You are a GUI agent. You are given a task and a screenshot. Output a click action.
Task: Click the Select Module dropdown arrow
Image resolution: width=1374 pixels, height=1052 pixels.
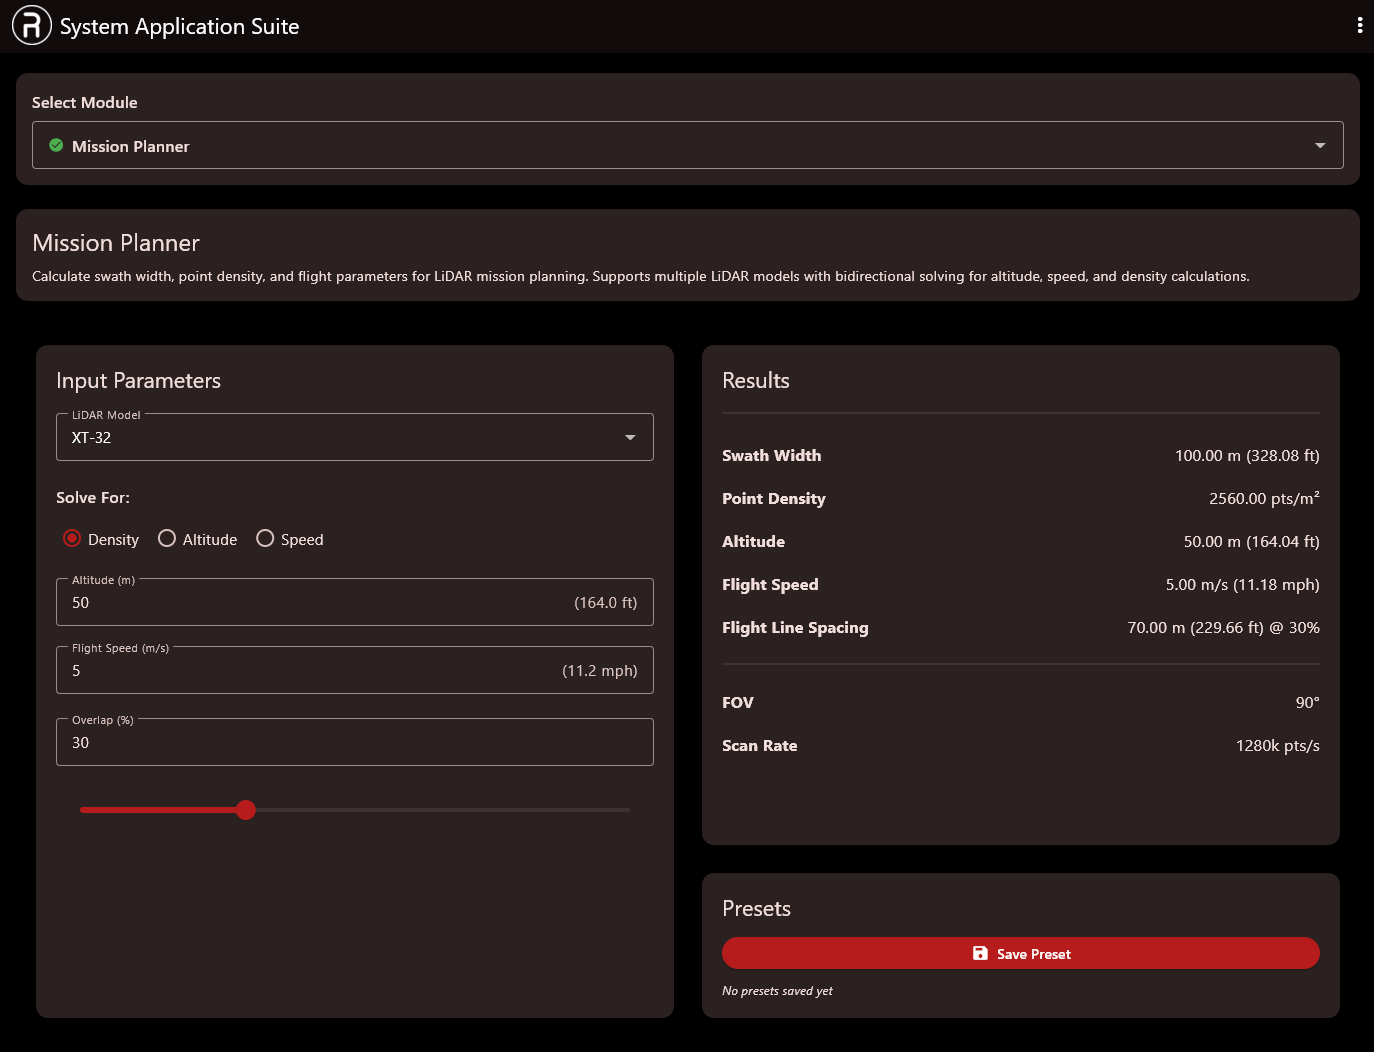click(1319, 146)
